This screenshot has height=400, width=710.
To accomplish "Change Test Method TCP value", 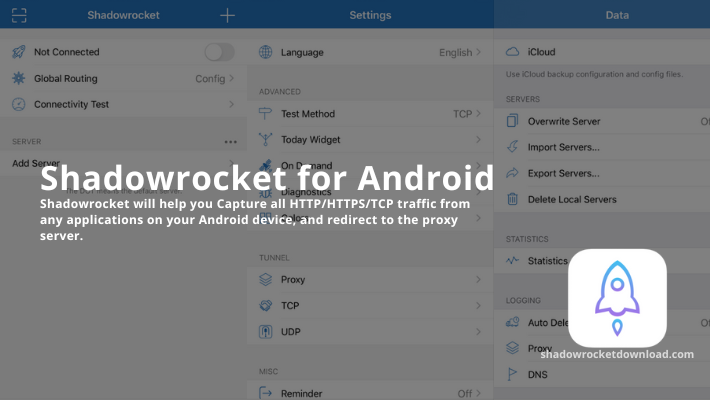I will tap(462, 114).
